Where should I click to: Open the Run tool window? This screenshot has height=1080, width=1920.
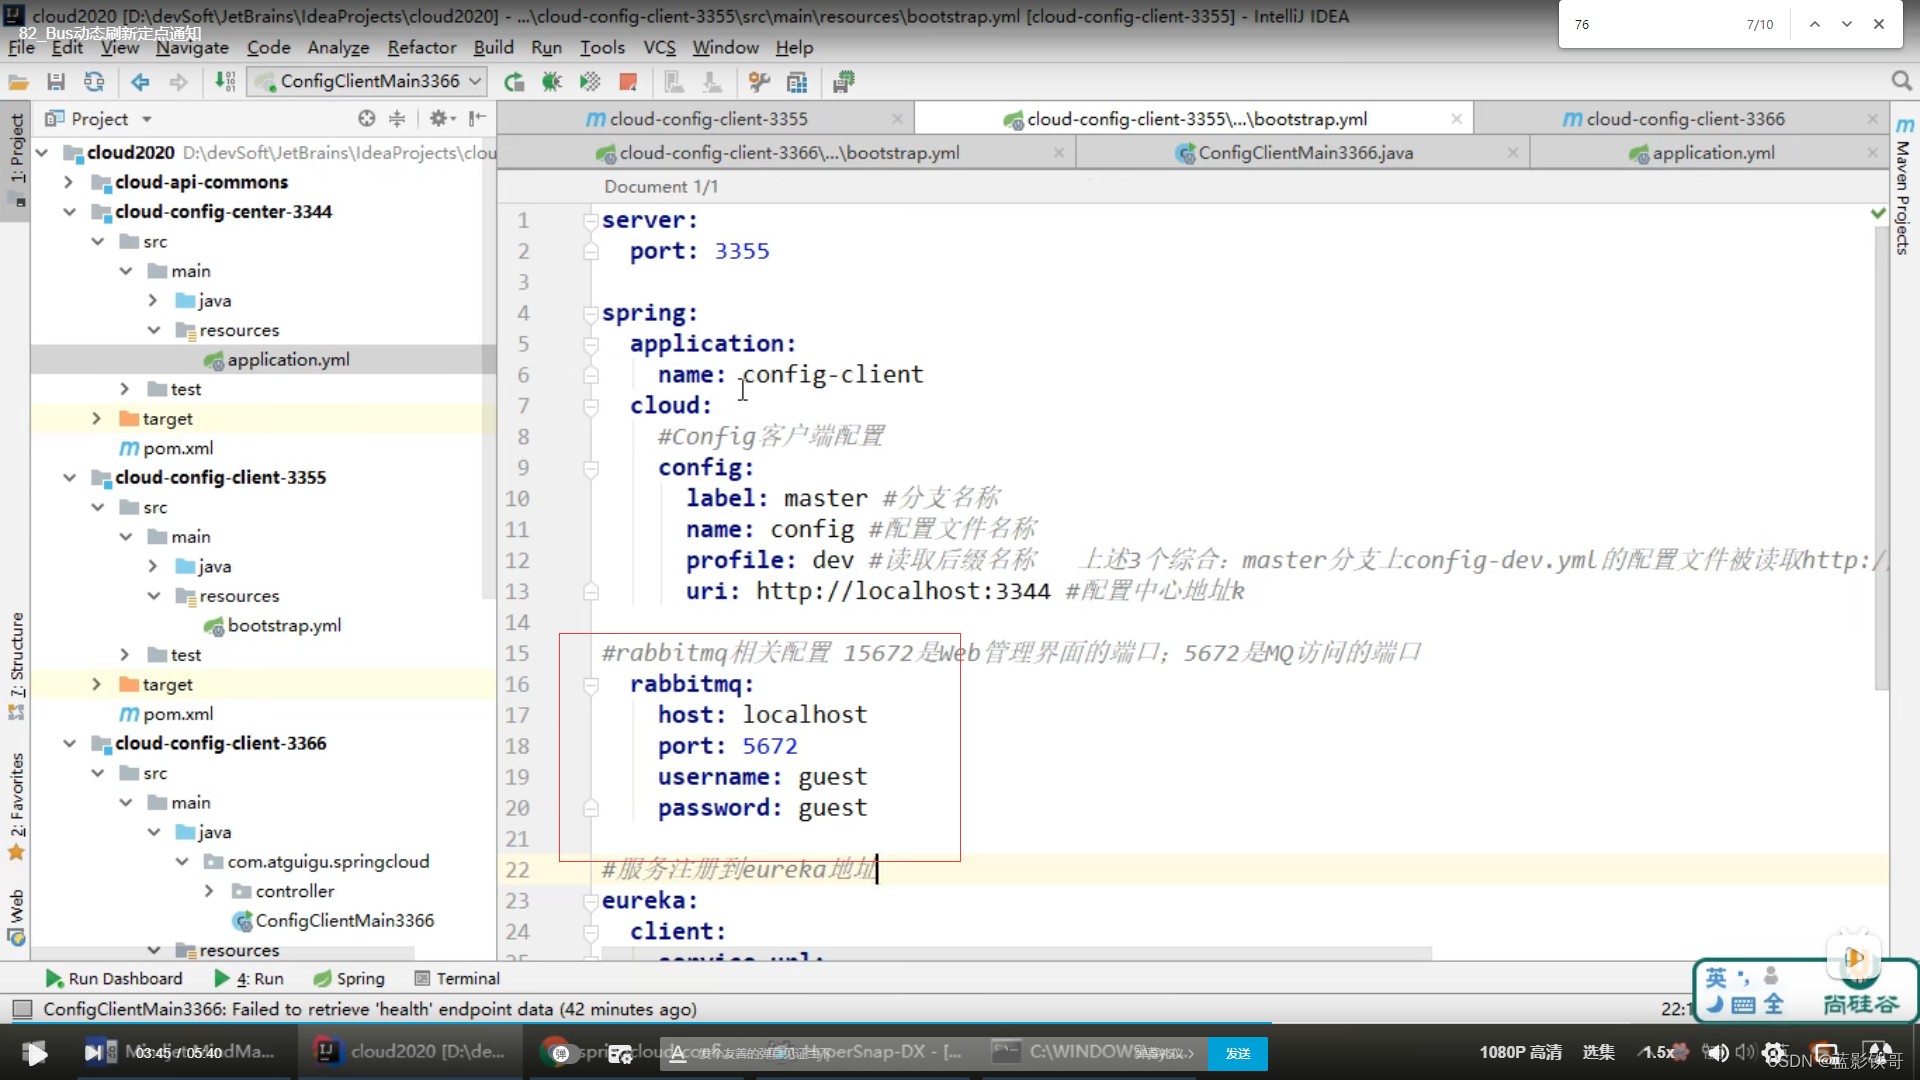(x=250, y=978)
